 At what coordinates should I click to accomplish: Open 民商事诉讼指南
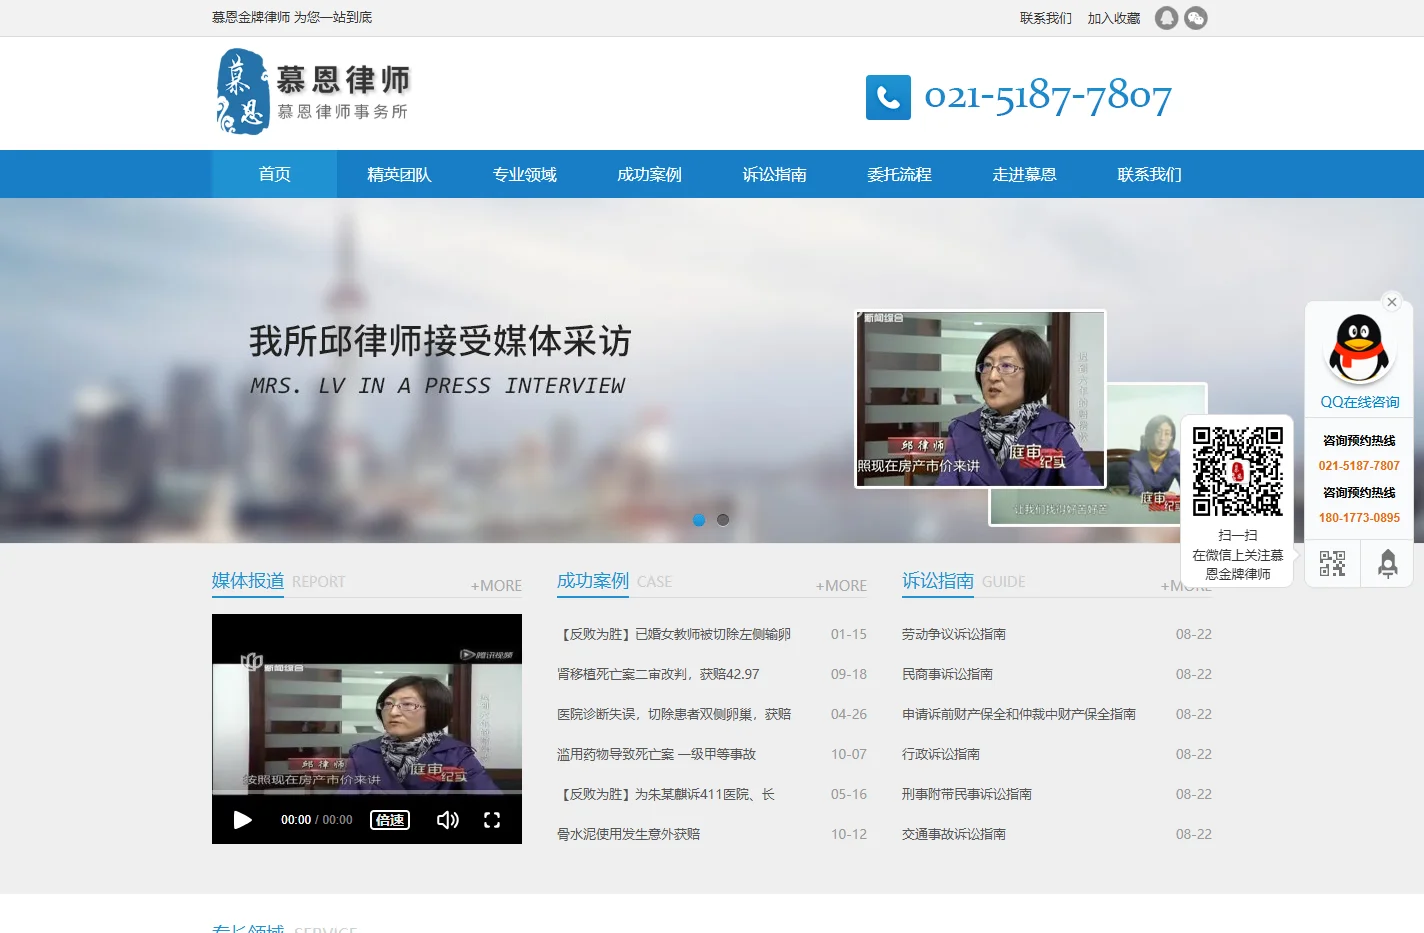tap(947, 674)
